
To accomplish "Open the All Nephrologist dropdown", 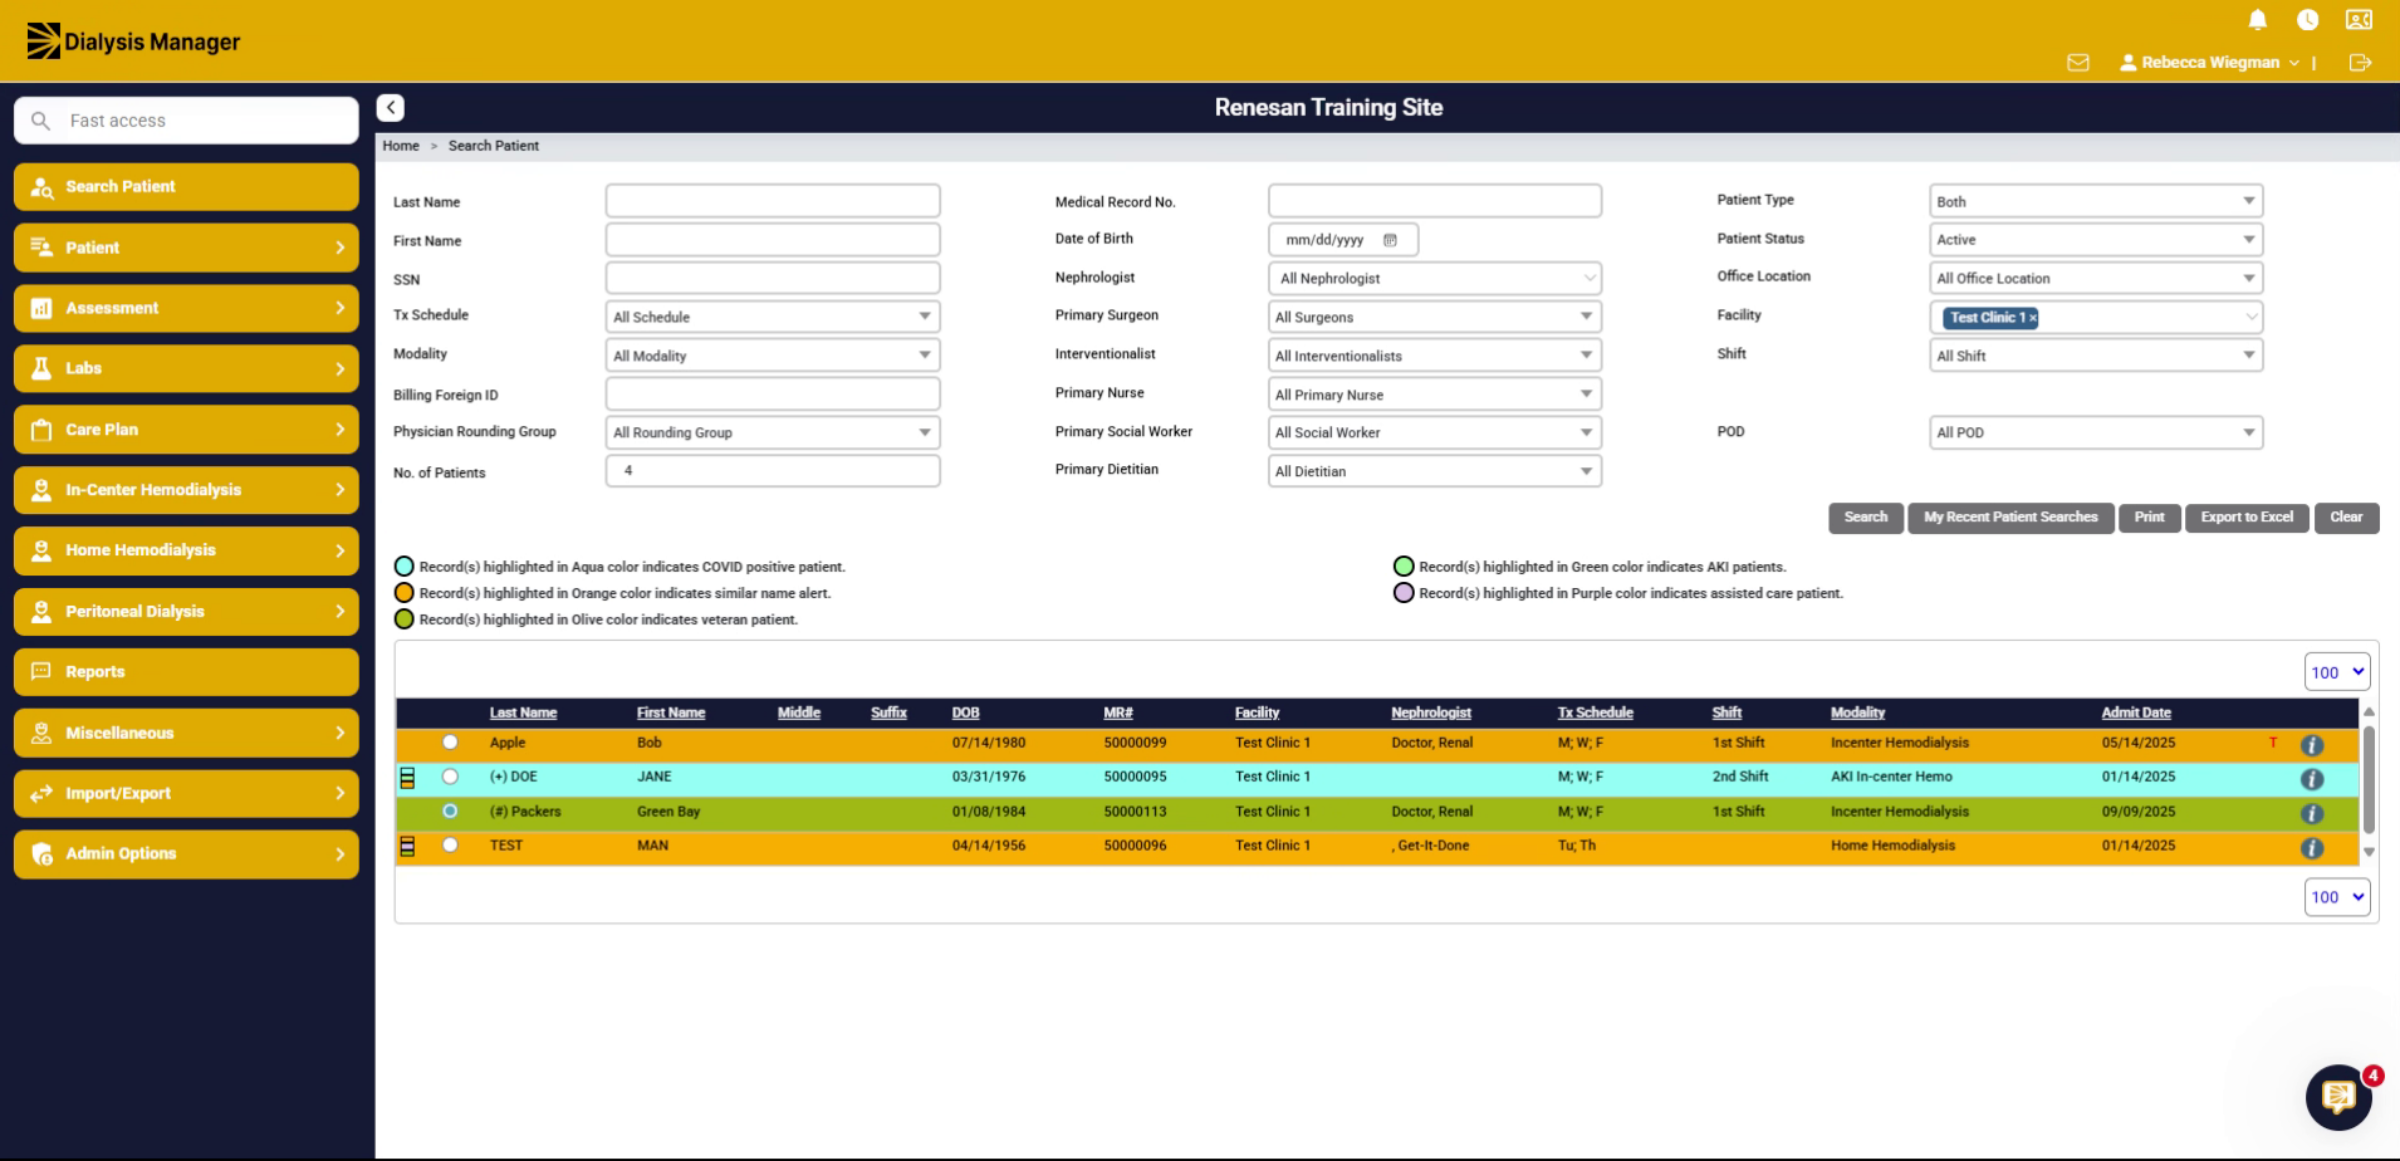I will pos(1434,278).
